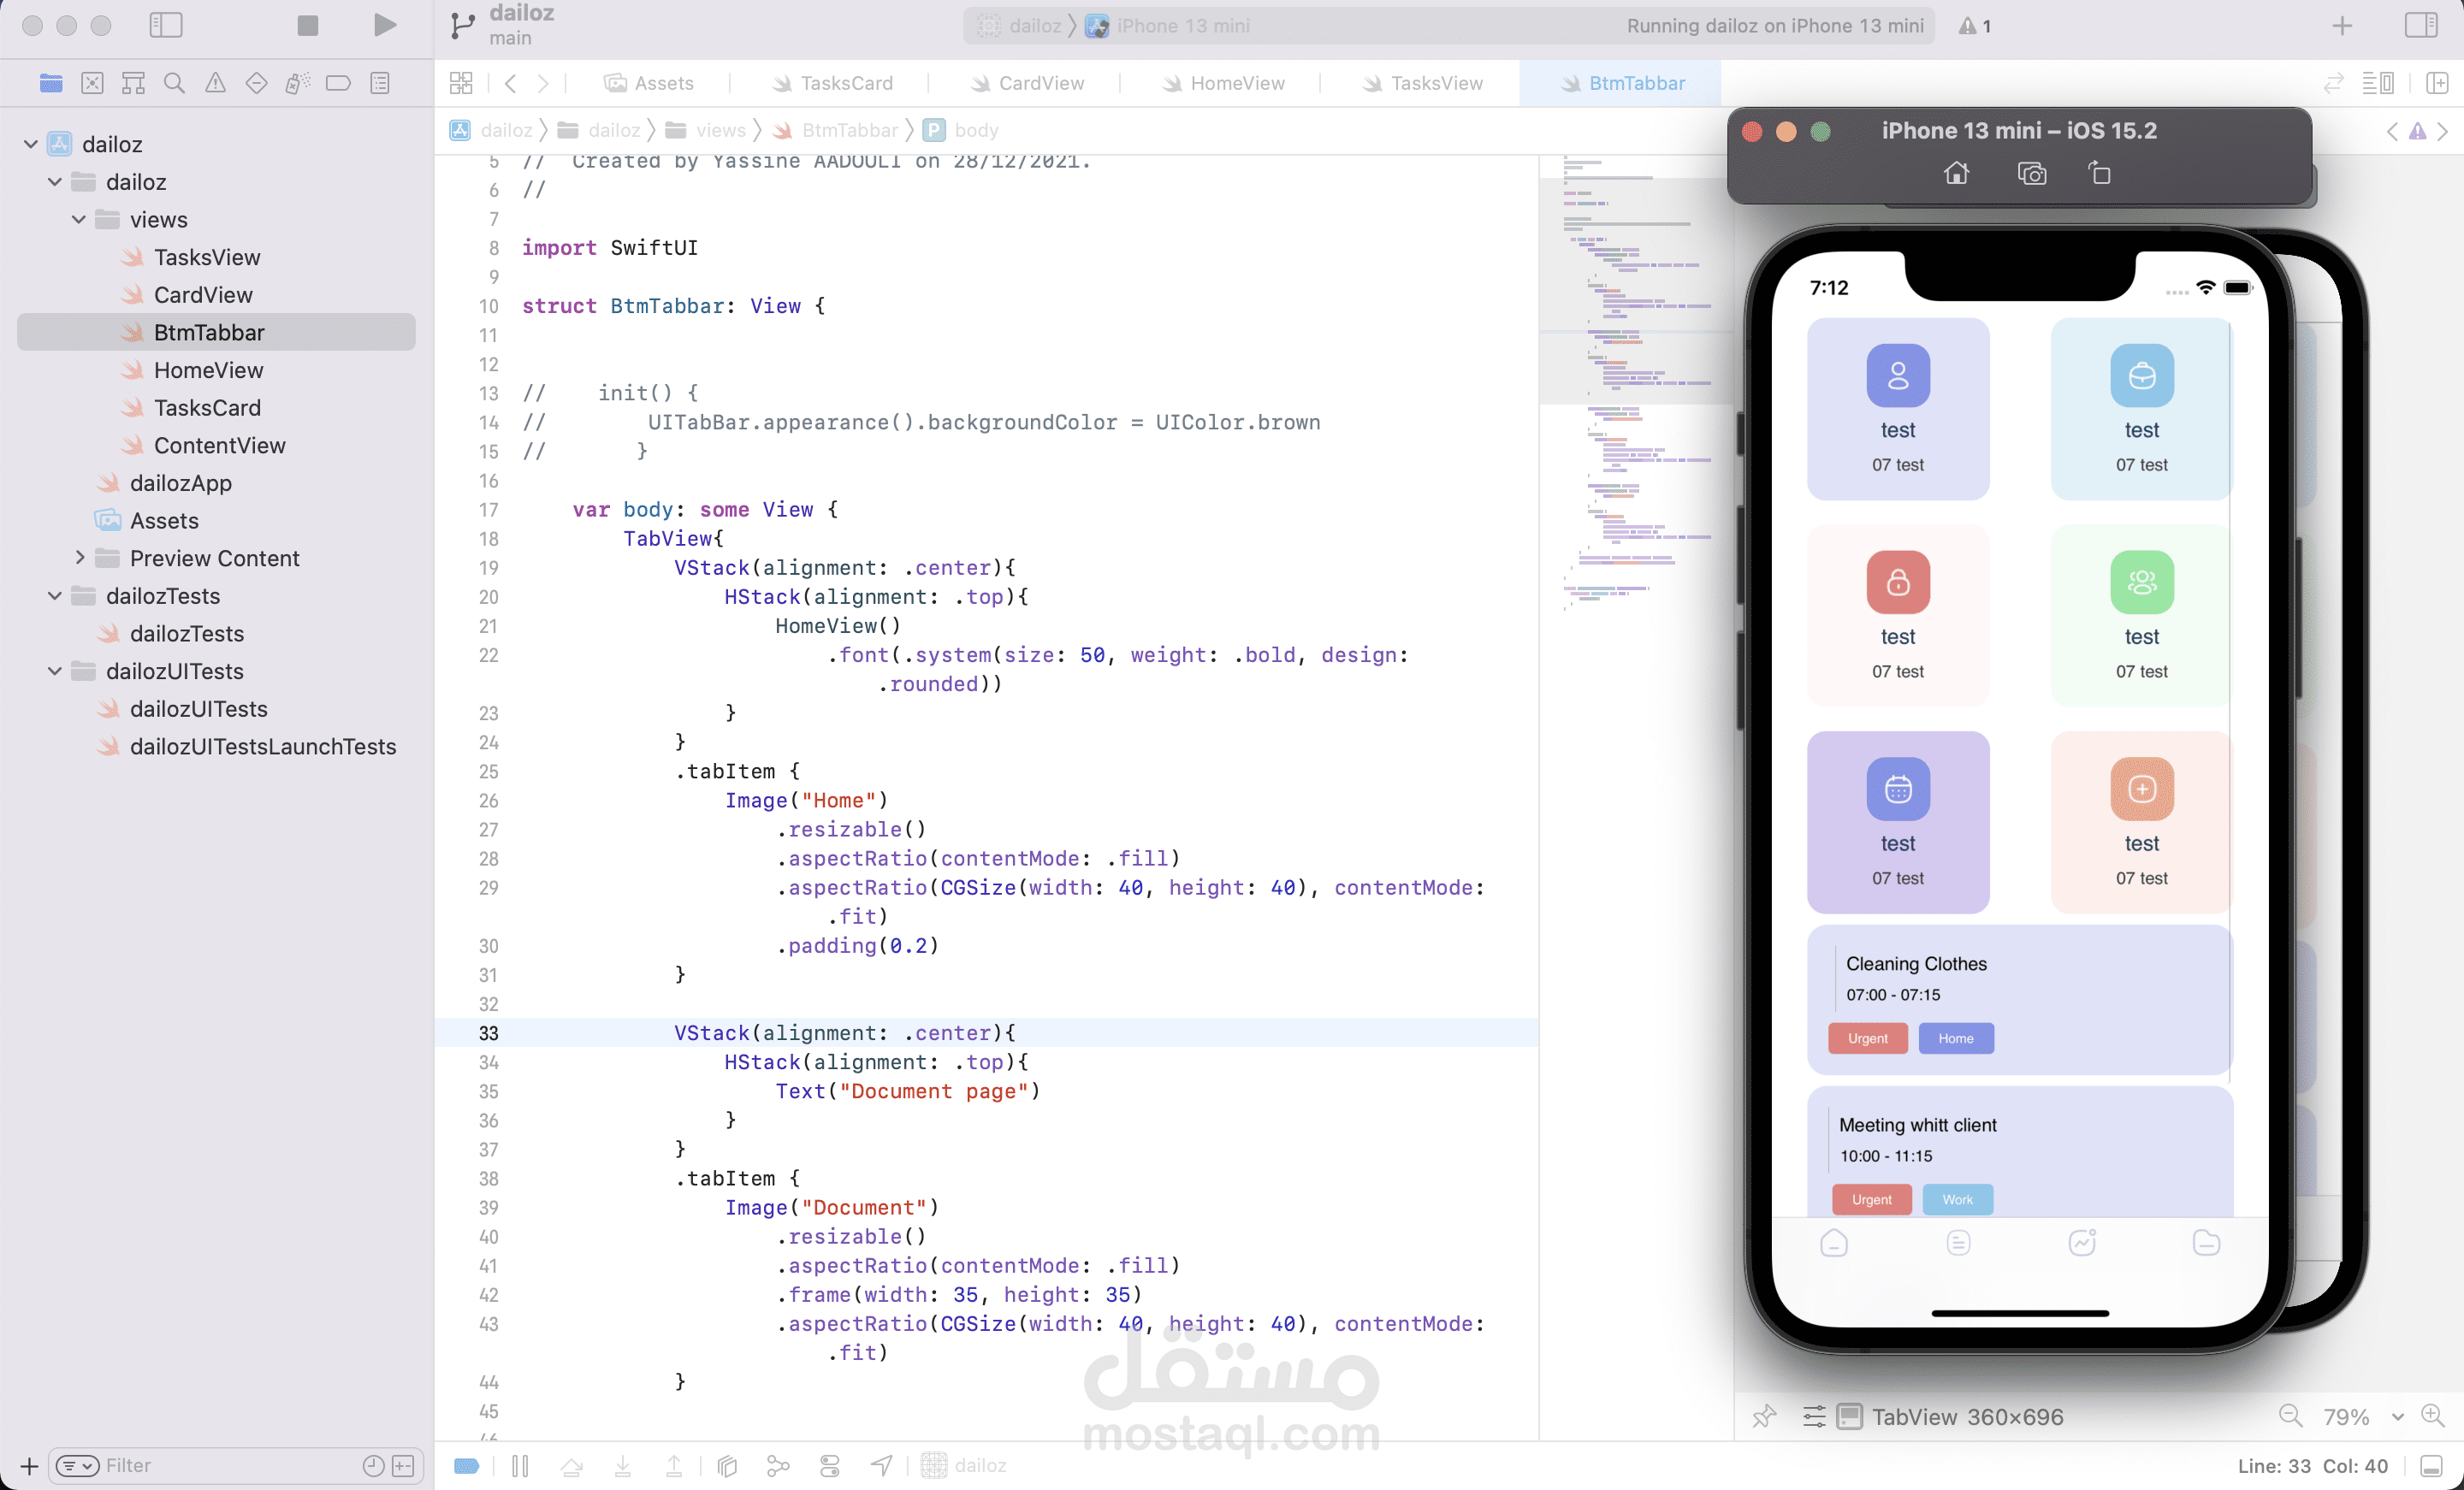The image size is (2464, 1490).
Task: Collapse the dailozUITests group
Action: tap(55, 671)
